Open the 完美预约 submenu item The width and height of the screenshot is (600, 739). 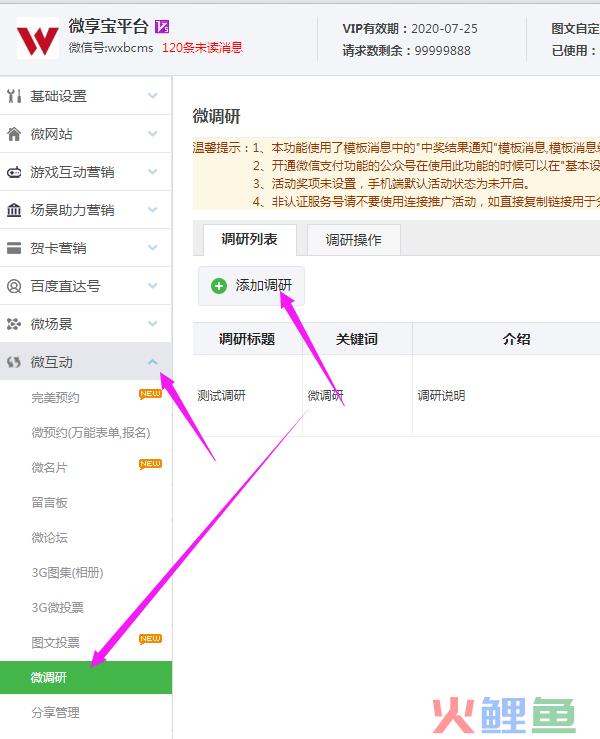56,398
